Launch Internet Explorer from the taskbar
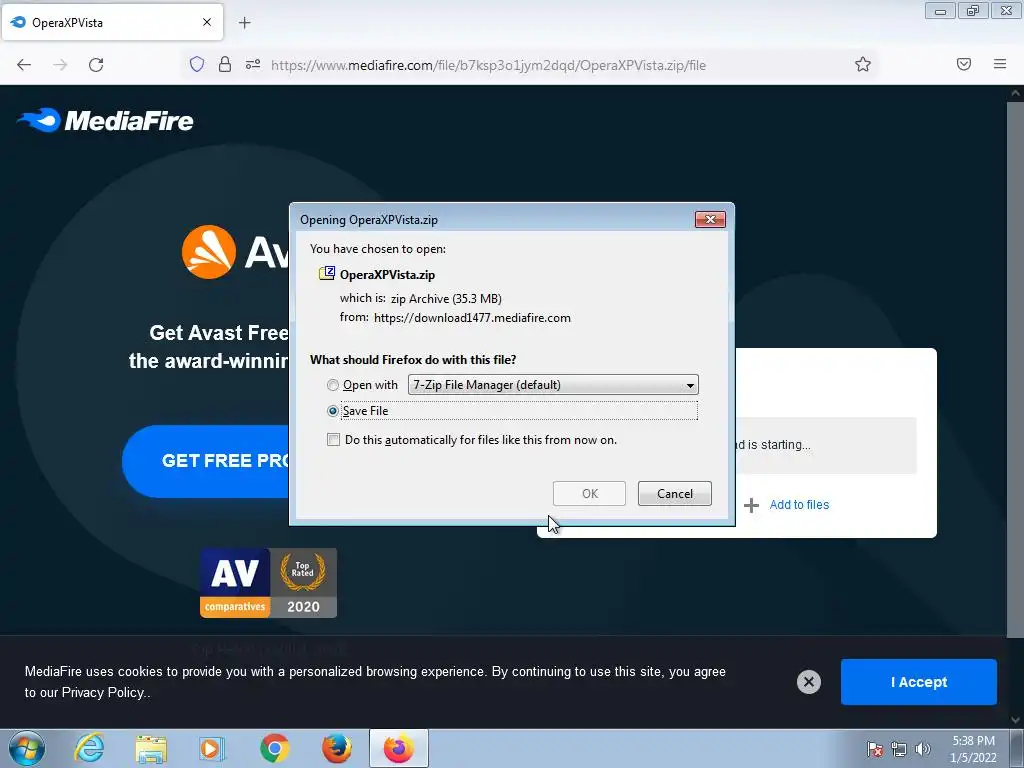The image size is (1024, 768). 89,748
